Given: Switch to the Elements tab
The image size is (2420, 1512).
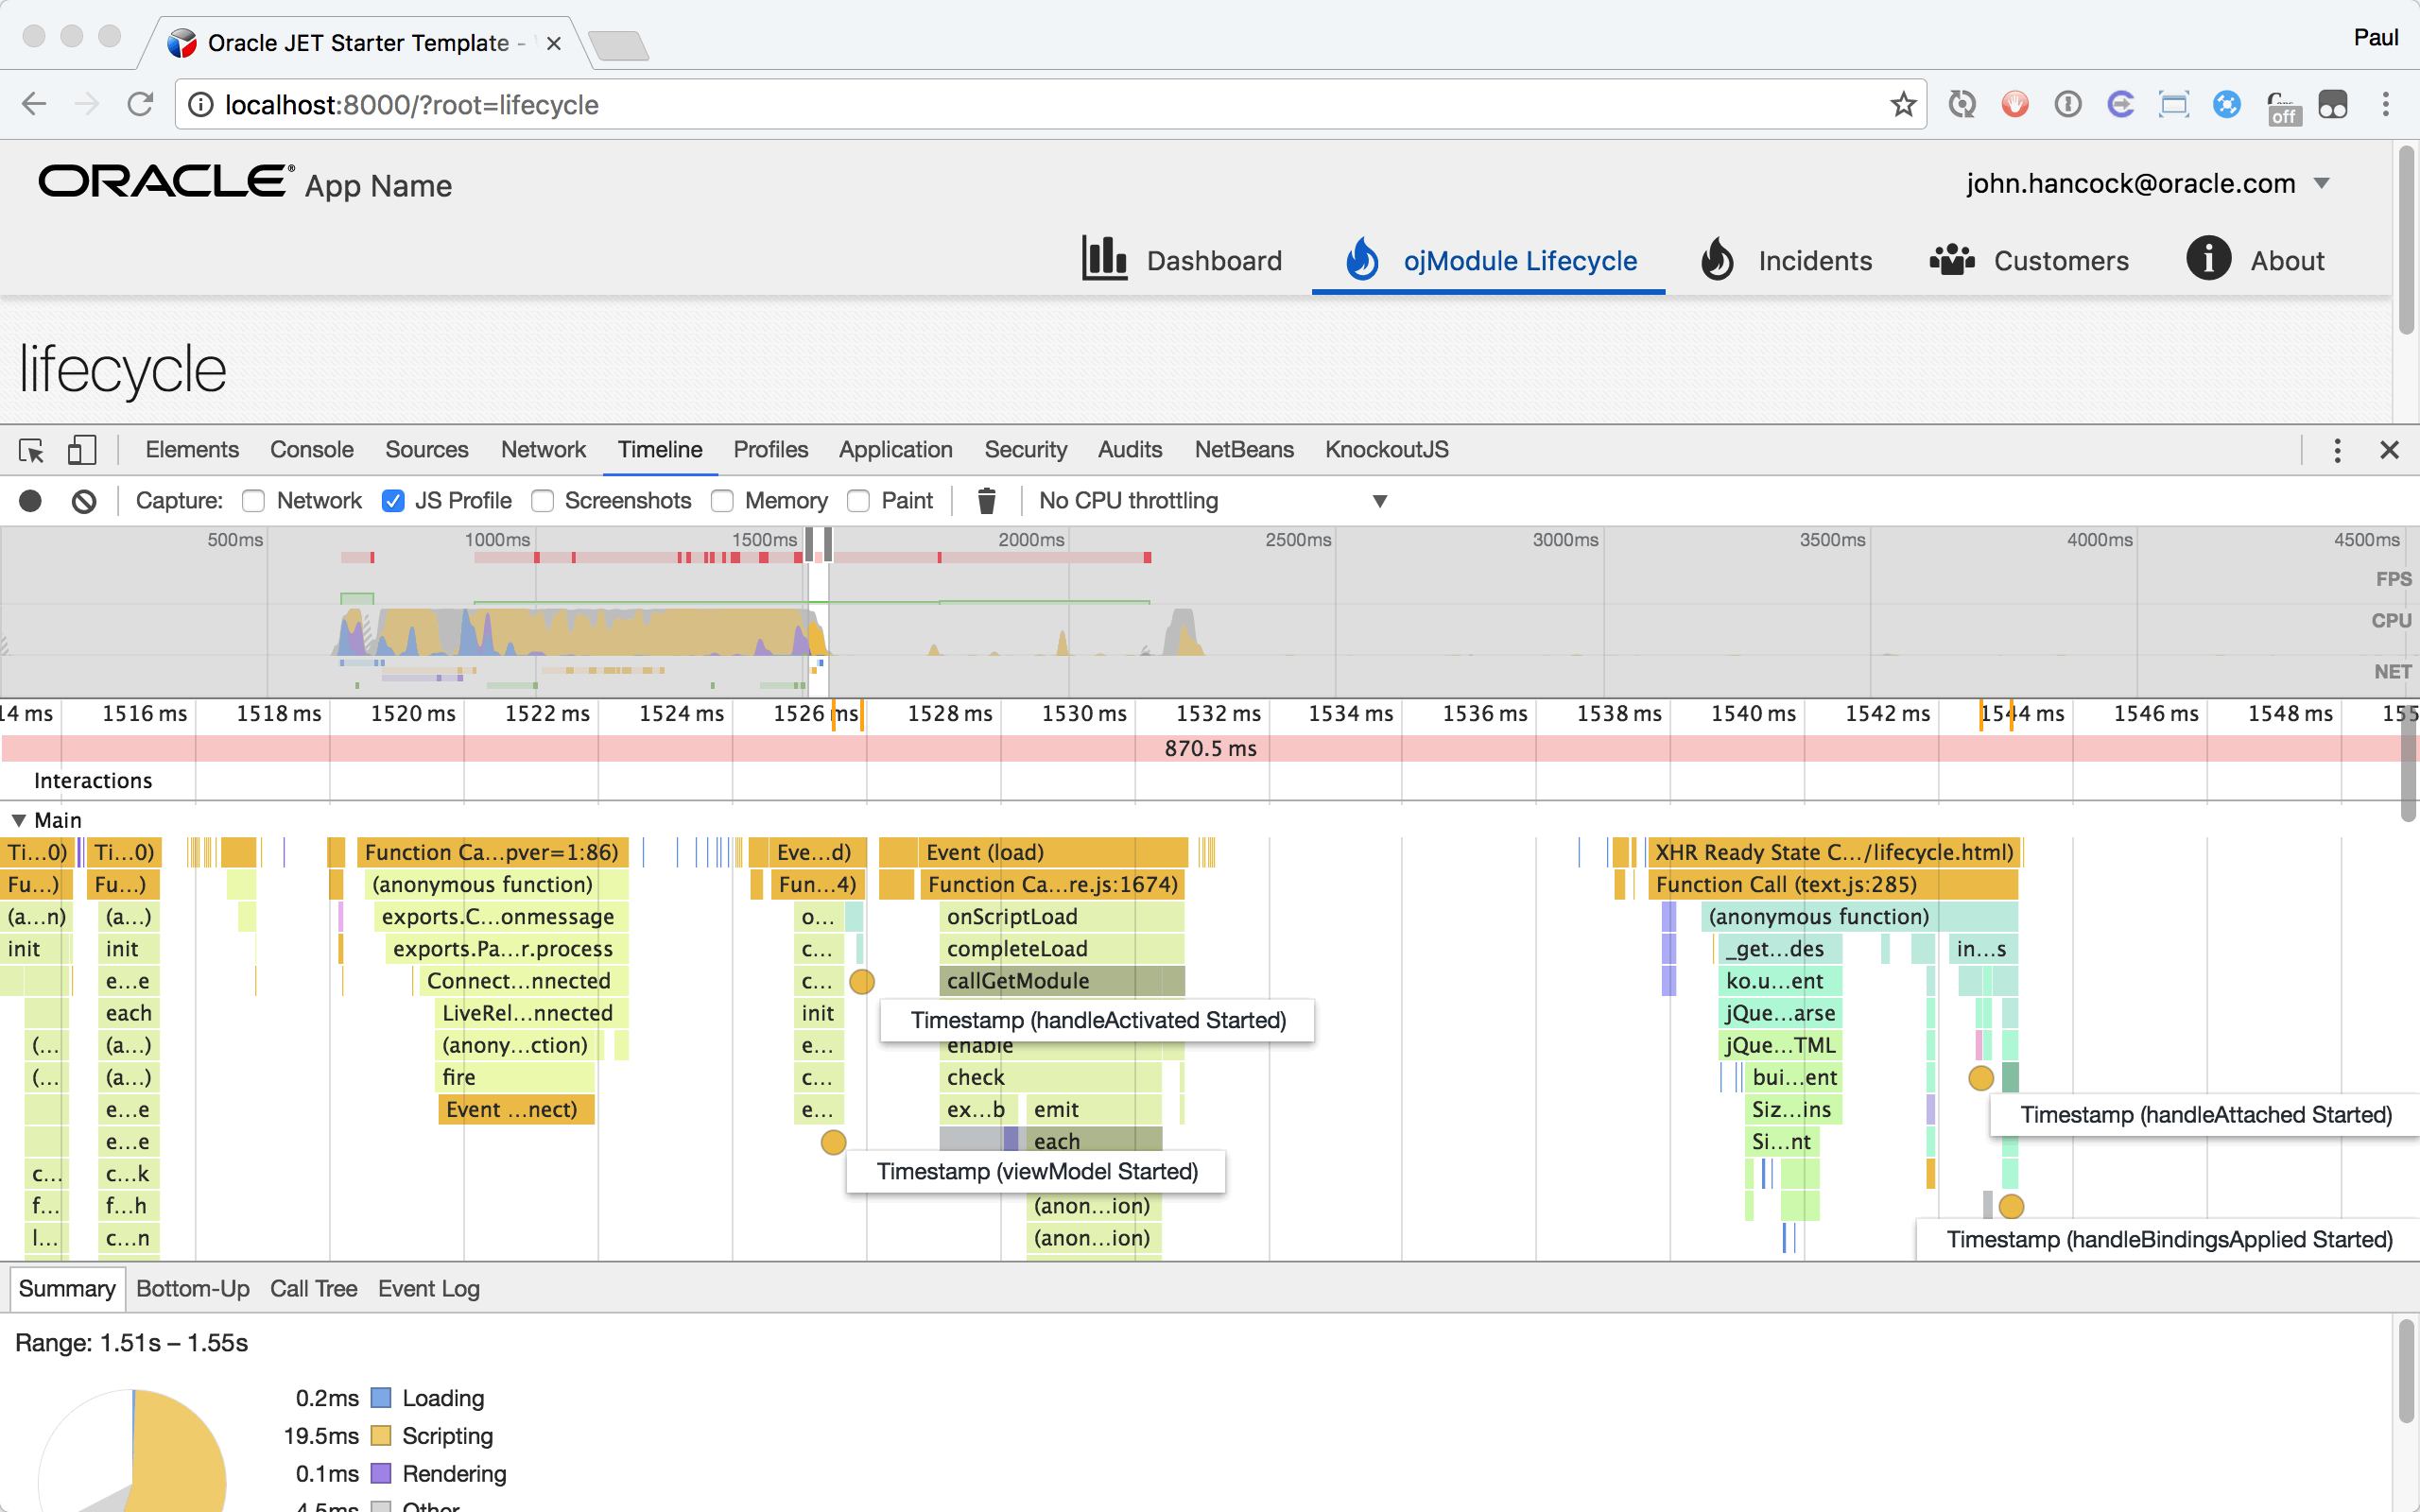Looking at the screenshot, I should coord(192,450).
